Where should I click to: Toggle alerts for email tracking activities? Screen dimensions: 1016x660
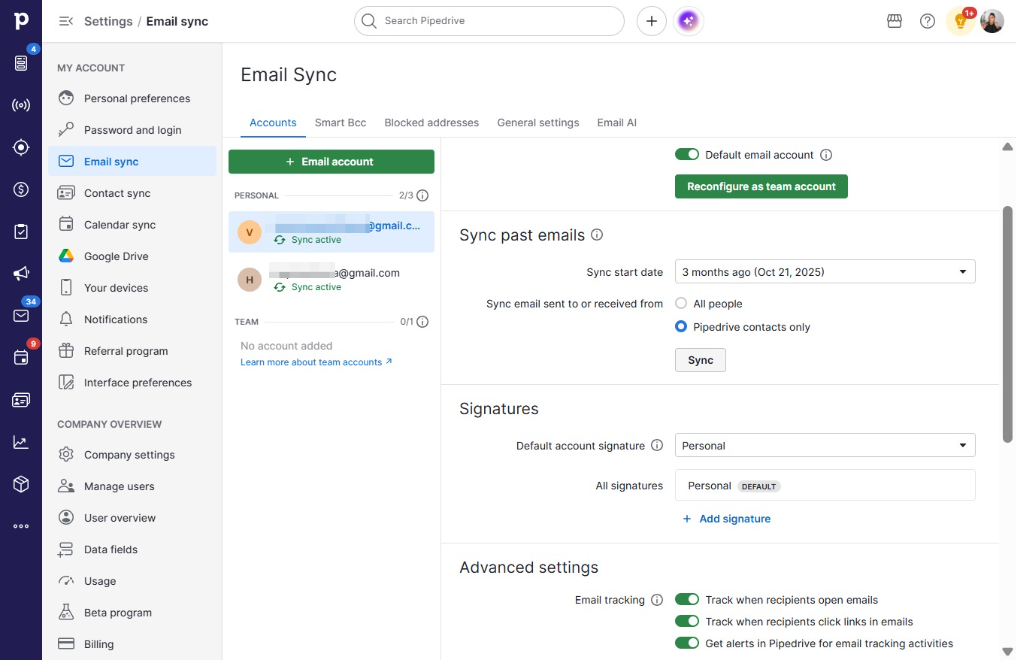tap(687, 643)
